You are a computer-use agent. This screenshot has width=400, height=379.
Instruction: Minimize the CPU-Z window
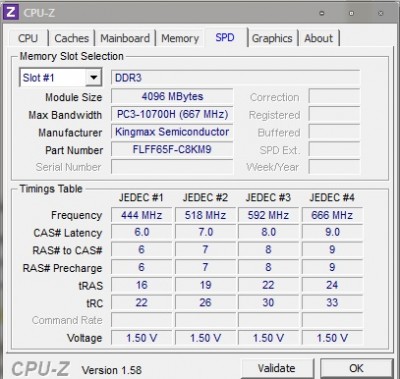pyautogui.click(x=322, y=13)
